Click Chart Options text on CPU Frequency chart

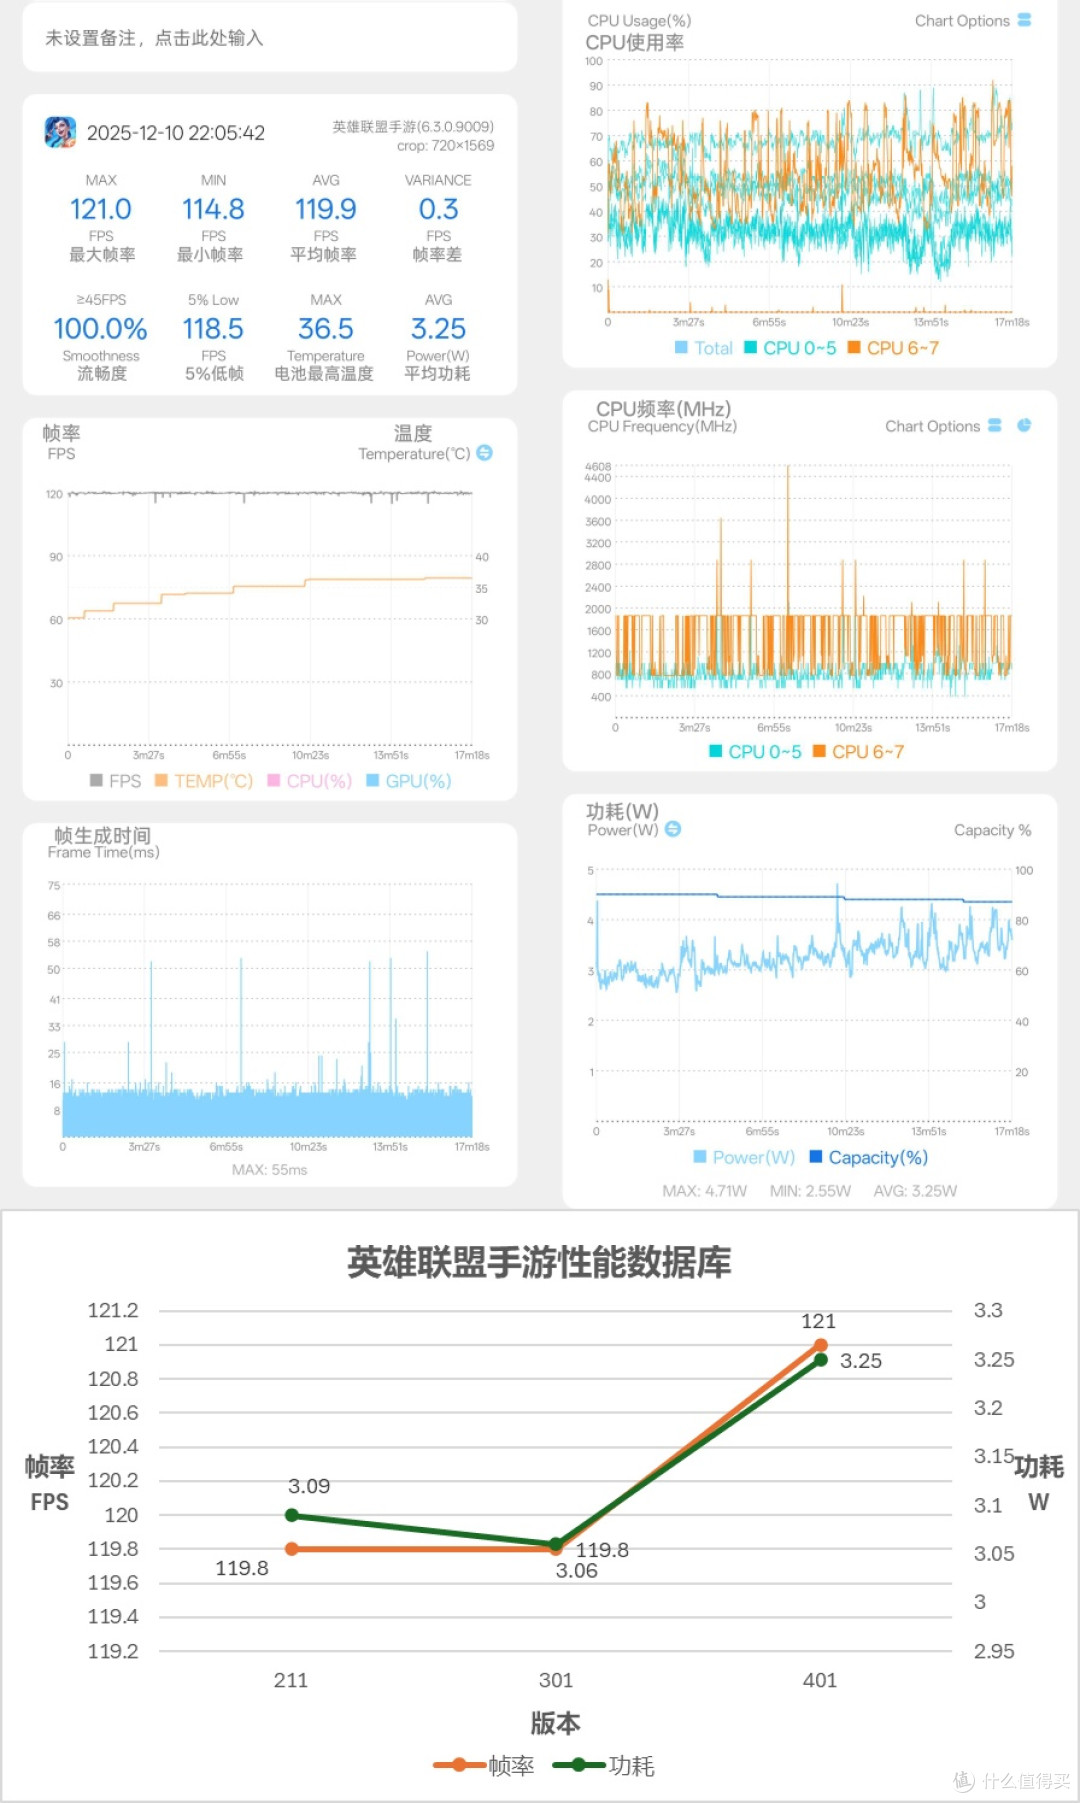tap(932, 426)
